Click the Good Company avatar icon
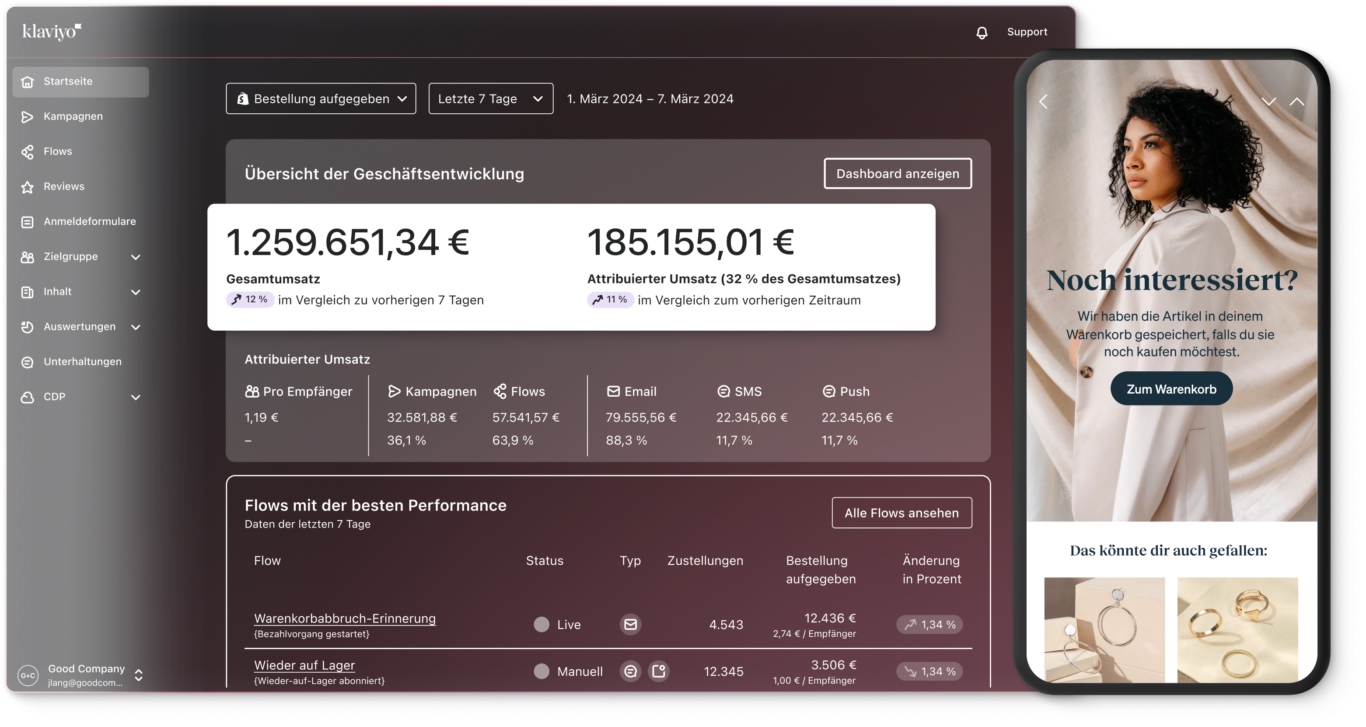 [x=28, y=675]
